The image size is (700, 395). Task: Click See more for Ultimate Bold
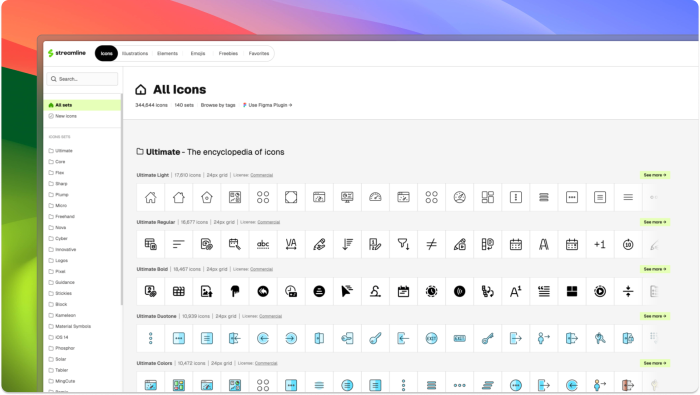[654, 269]
